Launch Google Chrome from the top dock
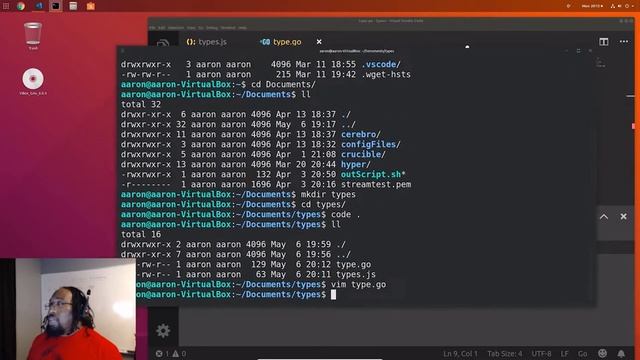The height and width of the screenshot is (360, 640). tap(20, 6)
